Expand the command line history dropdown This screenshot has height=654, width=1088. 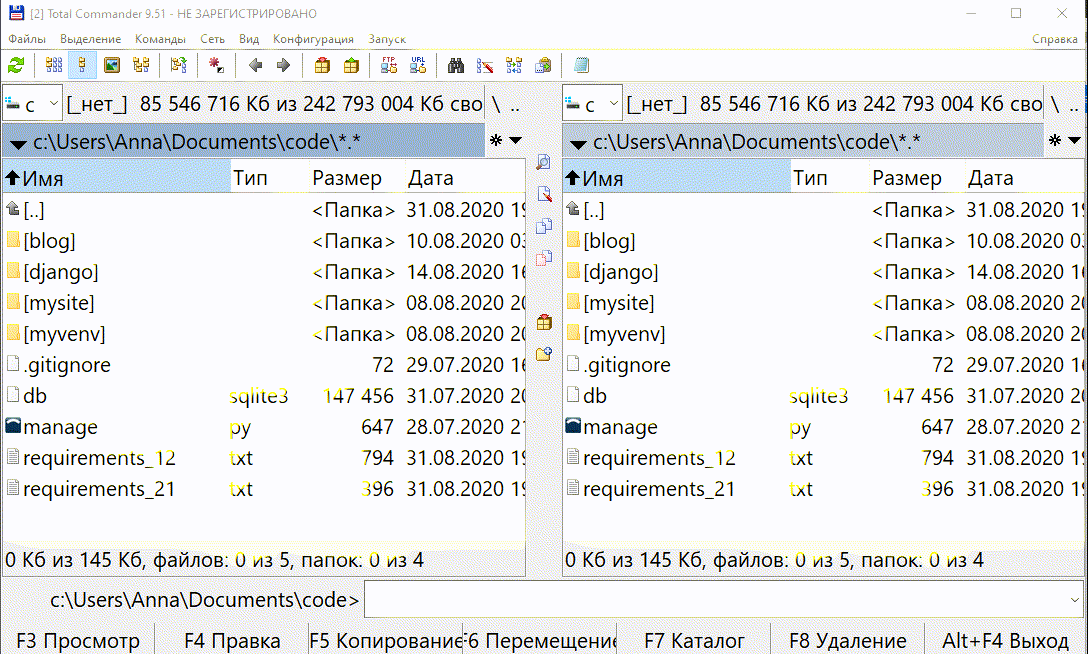click(x=1075, y=599)
